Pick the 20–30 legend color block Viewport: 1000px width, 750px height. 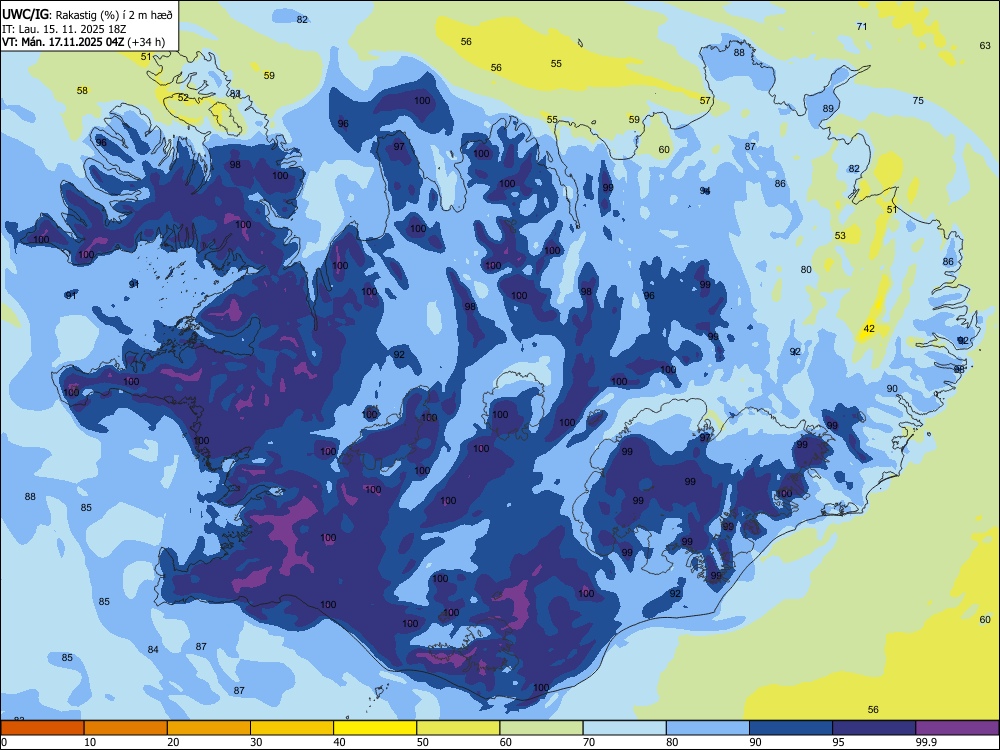[209, 728]
